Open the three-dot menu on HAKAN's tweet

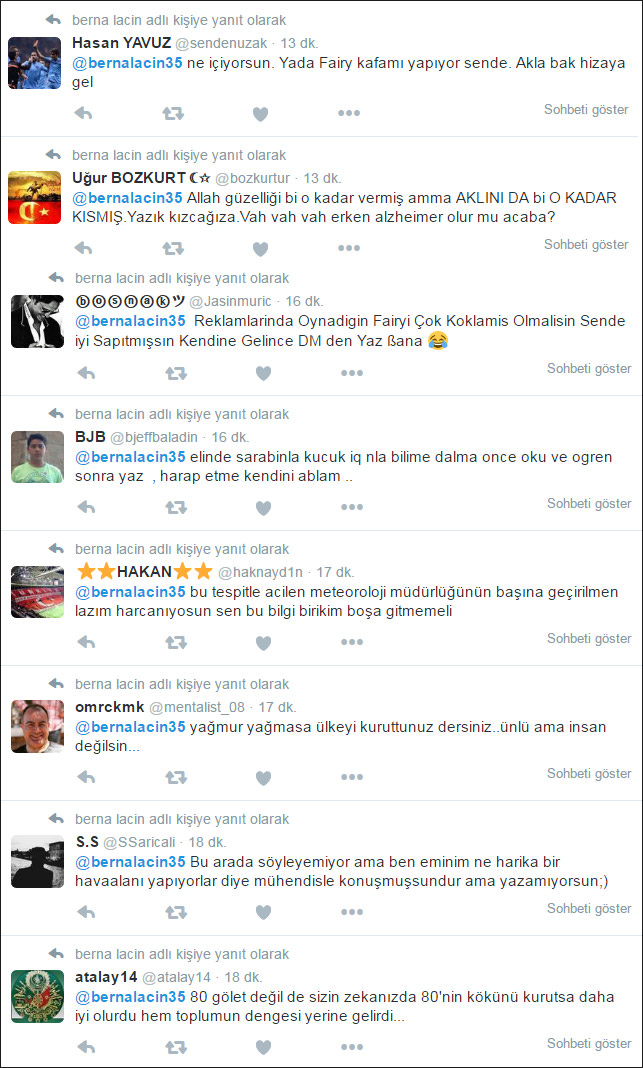351,642
